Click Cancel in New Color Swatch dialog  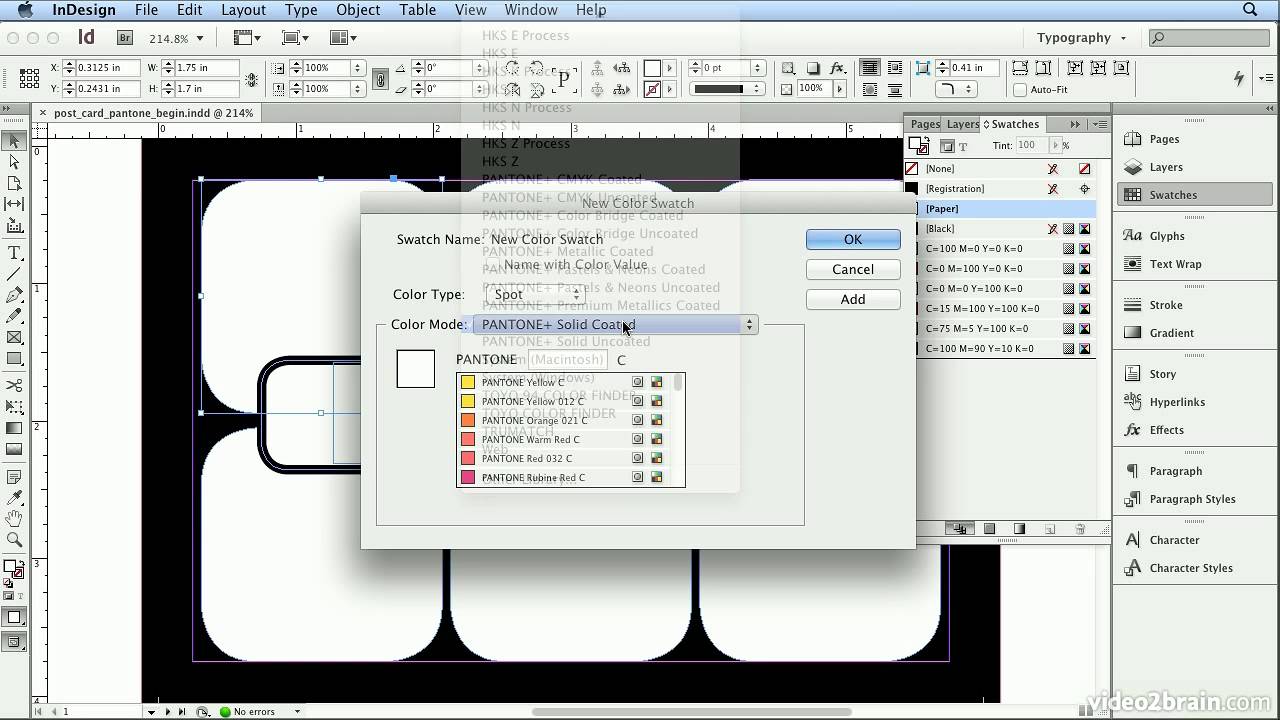(853, 269)
